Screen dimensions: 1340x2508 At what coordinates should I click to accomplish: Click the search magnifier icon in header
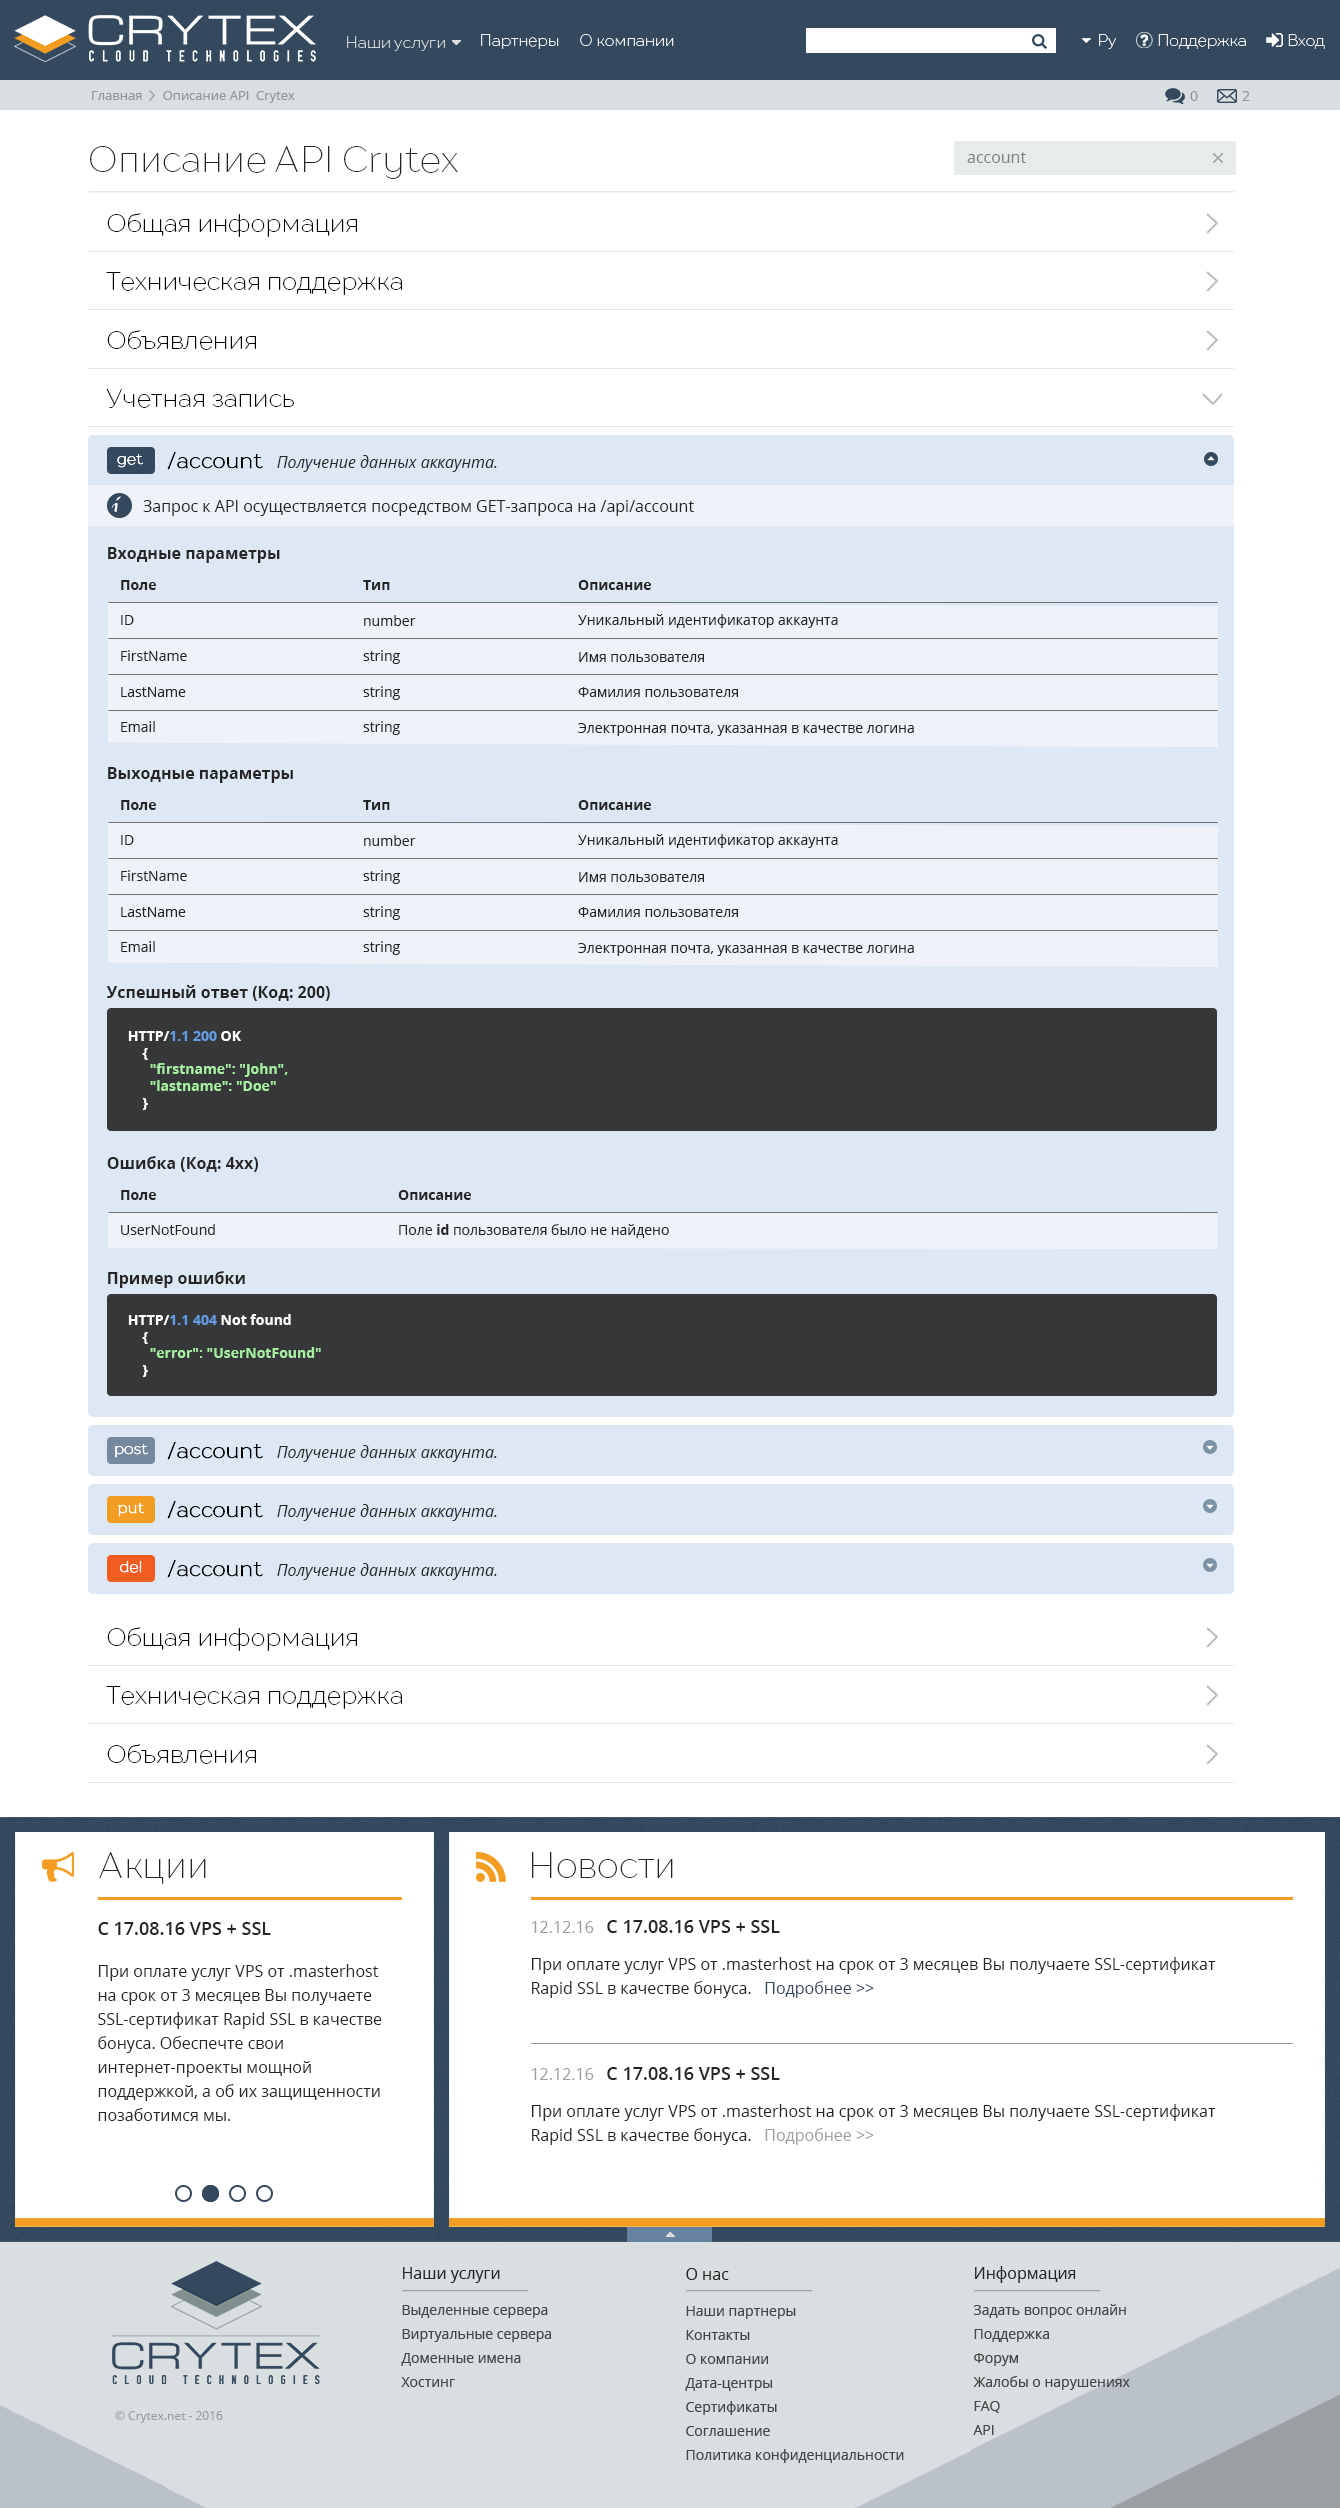[x=1039, y=41]
